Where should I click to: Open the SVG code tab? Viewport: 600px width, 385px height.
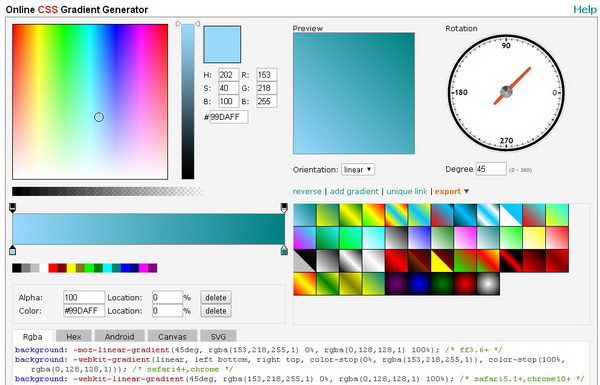pos(218,336)
